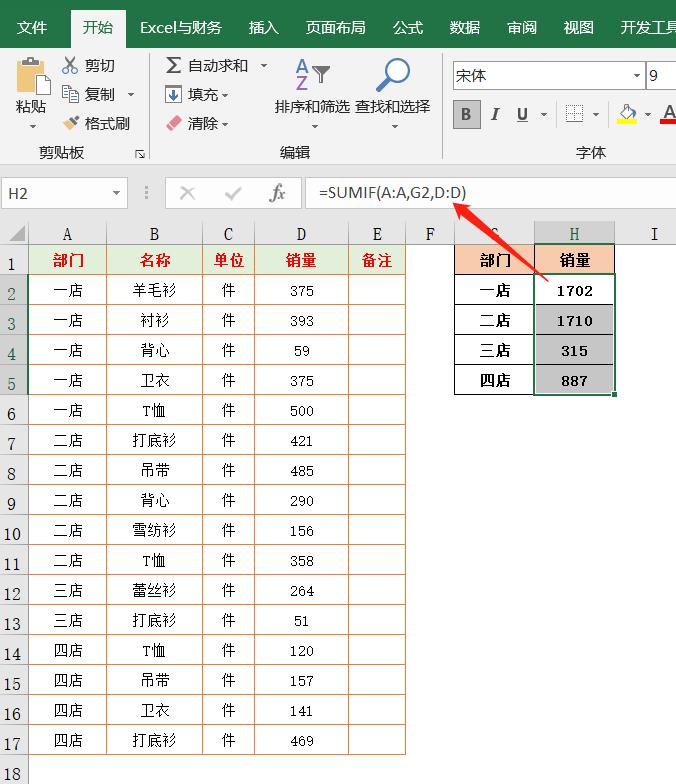Click the Insert Function fx icon
676x784 pixels.
[x=278, y=193]
